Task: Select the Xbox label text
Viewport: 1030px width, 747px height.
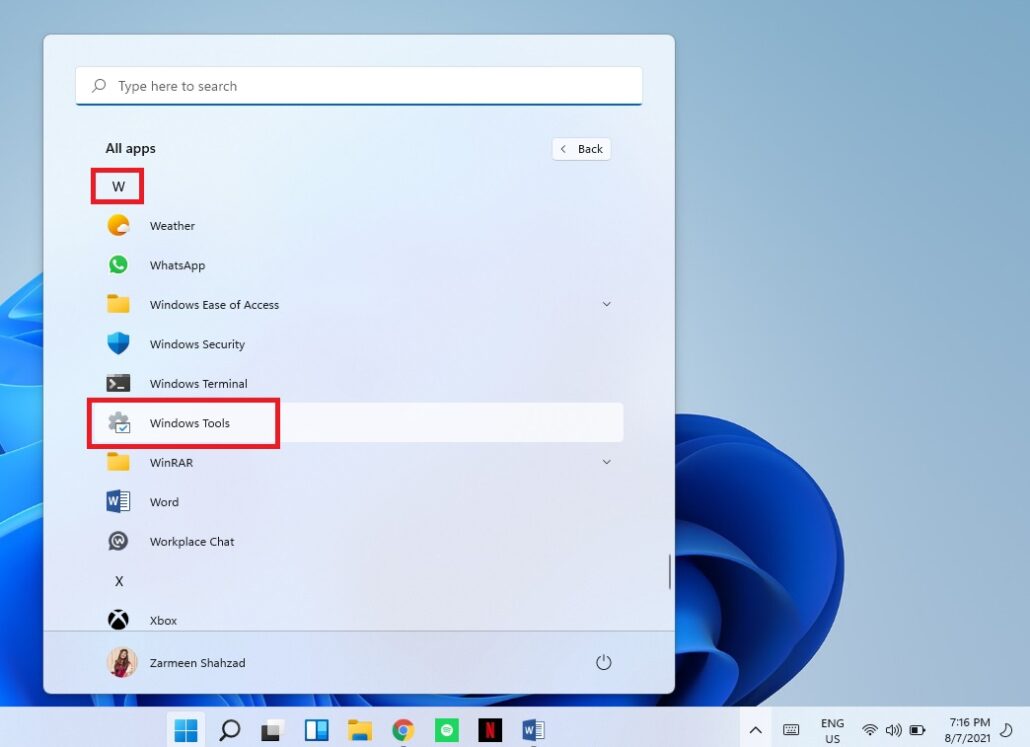Action: tap(163, 620)
